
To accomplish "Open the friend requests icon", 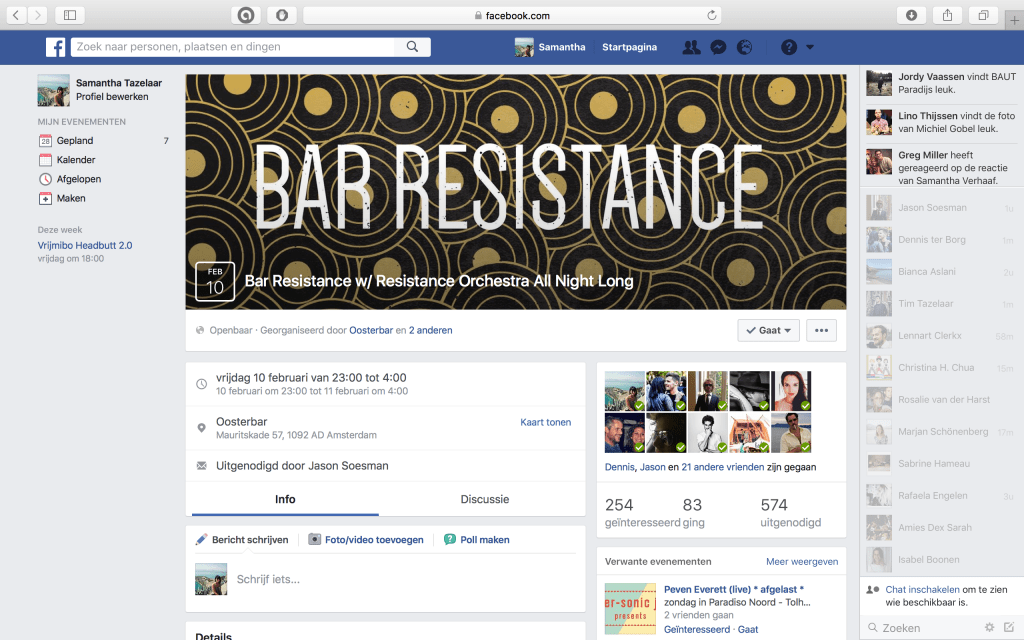I will 690,47.
